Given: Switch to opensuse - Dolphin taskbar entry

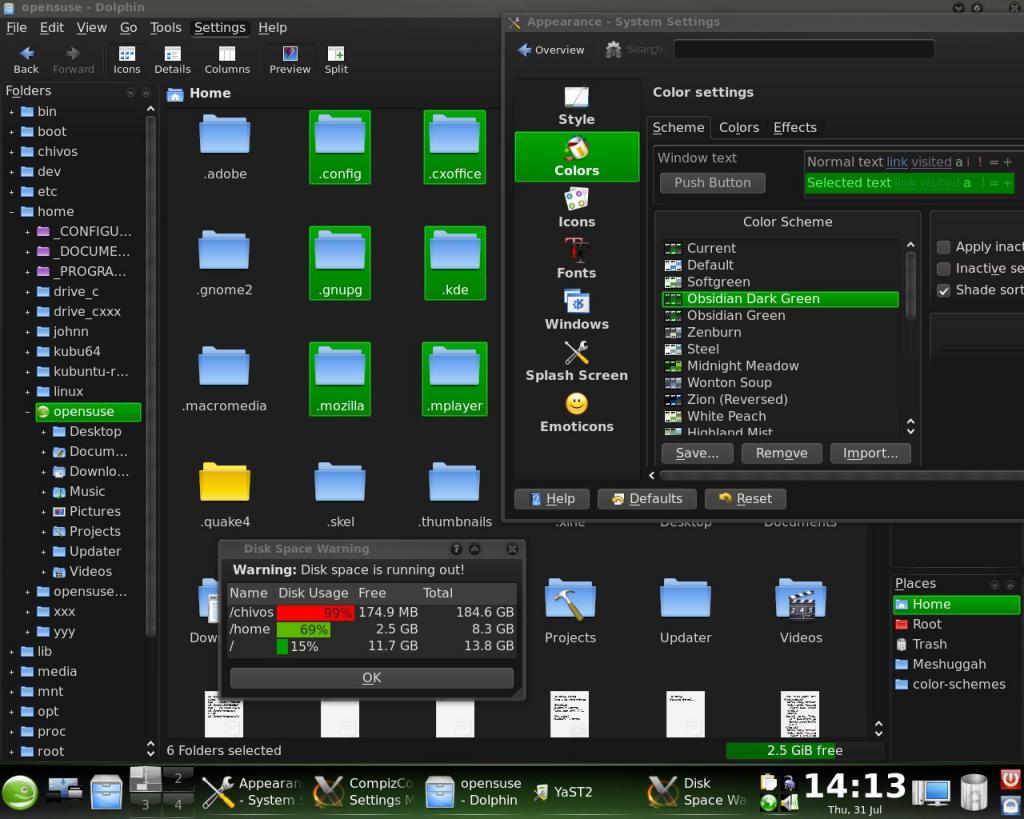Looking at the screenshot, I should point(473,792).
